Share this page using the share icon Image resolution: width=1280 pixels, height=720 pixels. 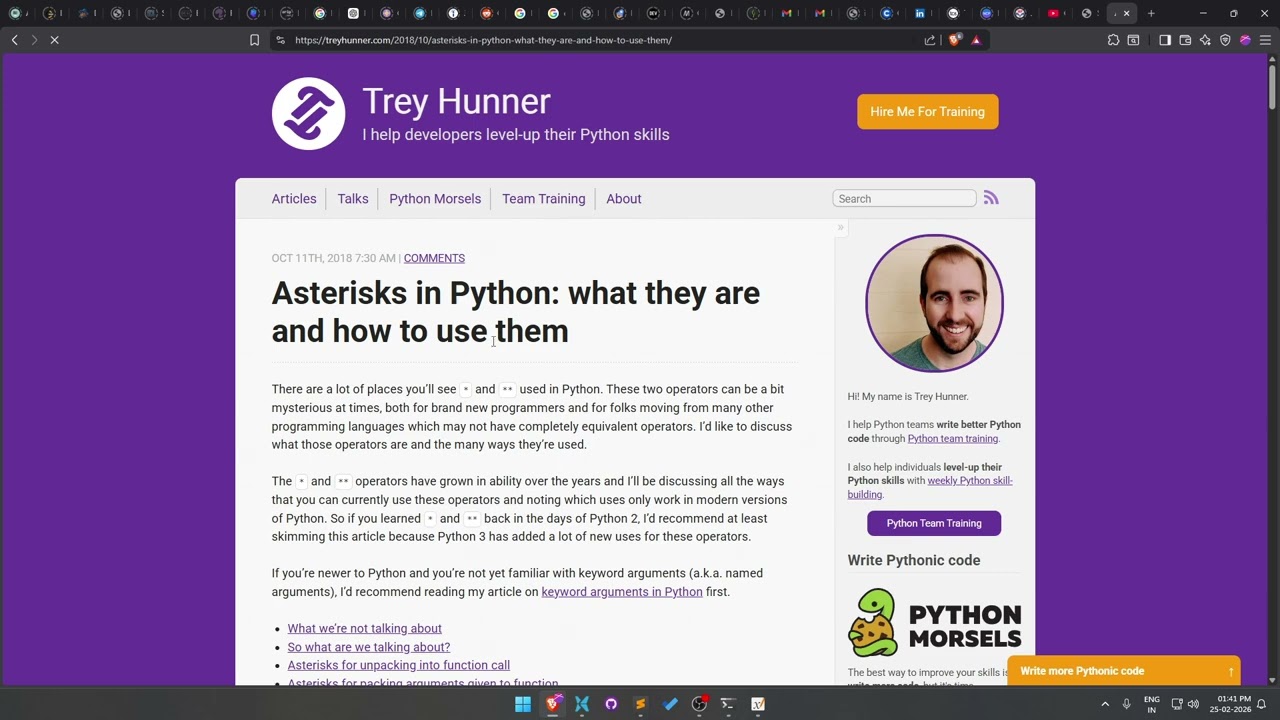930,40
